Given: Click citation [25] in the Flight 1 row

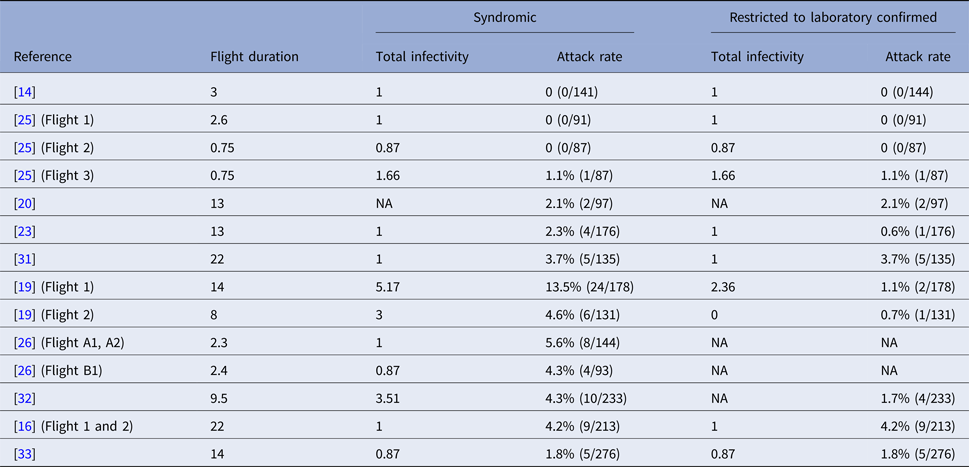Looking at the screenshot, I should point(23,120).
